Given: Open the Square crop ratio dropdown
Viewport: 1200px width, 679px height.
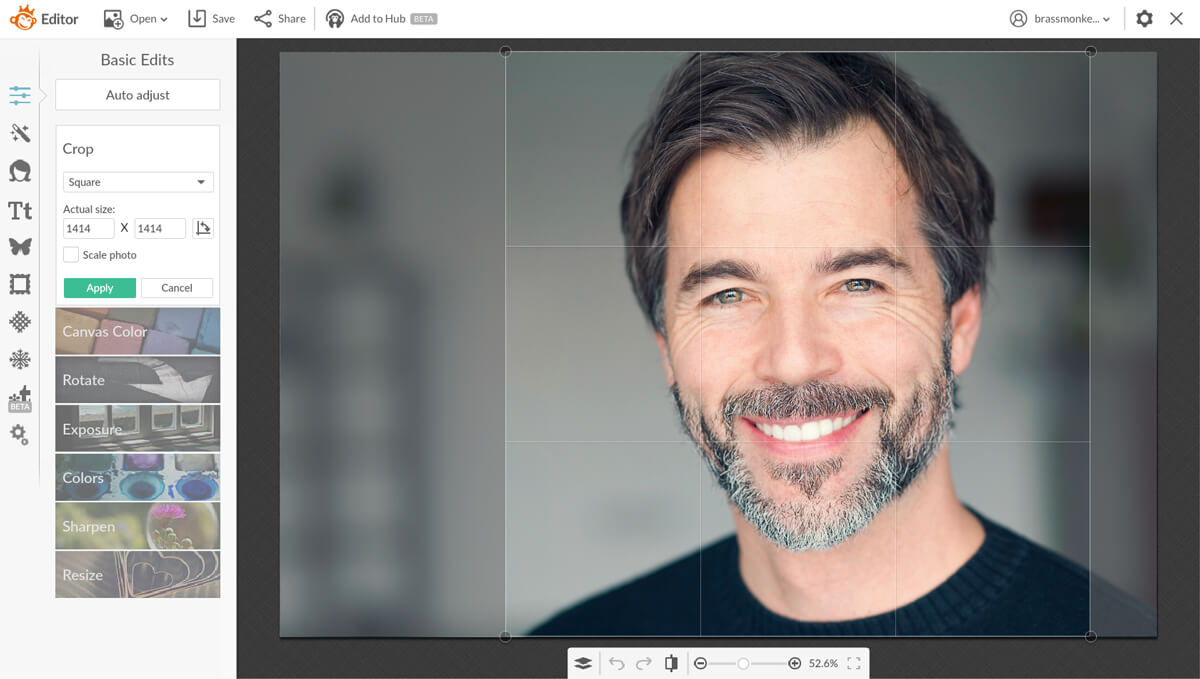Looking at the screenshot, I should pyautogui.click(x=137, y=182).
